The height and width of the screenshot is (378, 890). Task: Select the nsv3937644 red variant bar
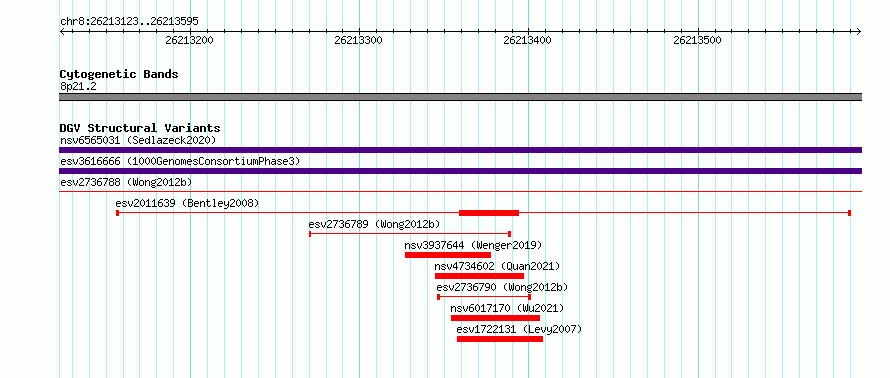448,255
